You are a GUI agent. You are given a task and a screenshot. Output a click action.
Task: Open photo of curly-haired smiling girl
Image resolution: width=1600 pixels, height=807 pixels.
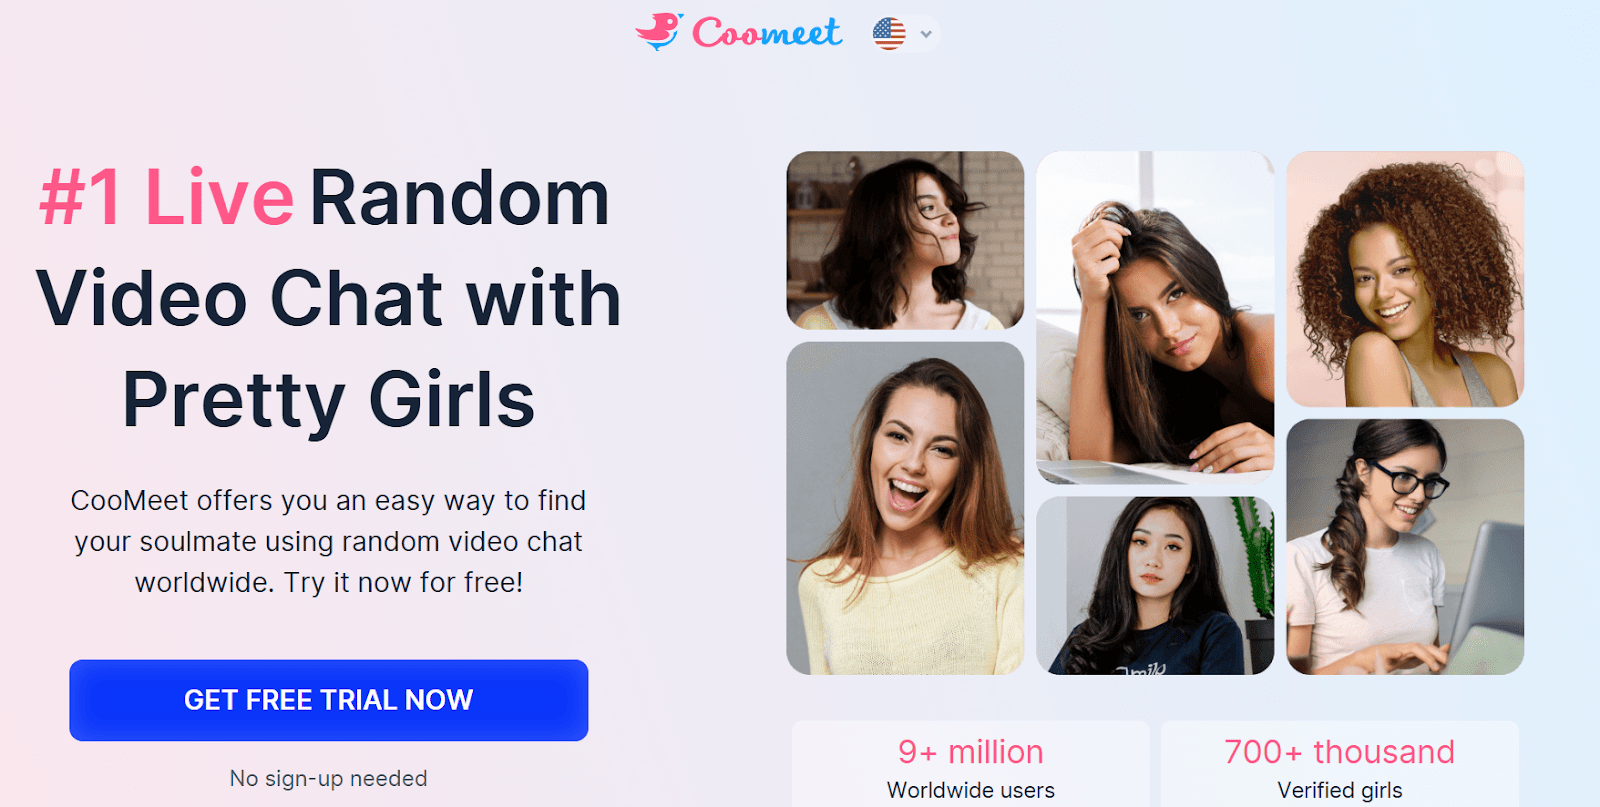(x=1405, y=279)
